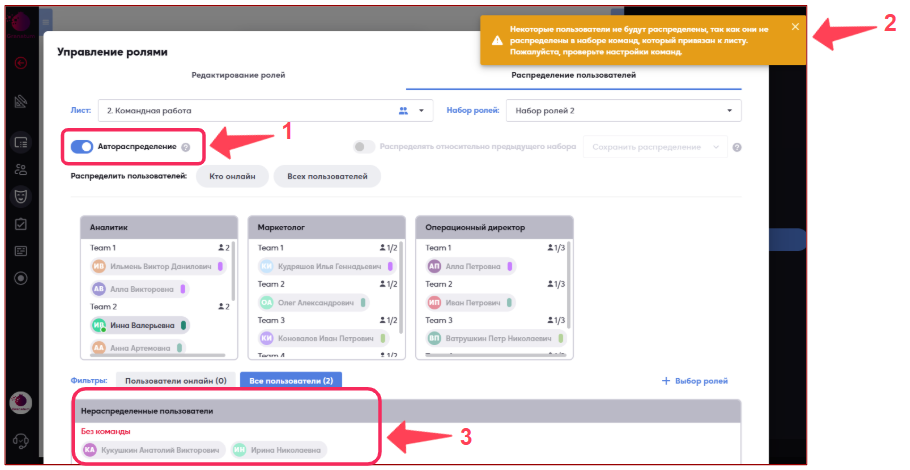Open the mask roles icon in sidebar
The height and width of the screenshot is (470, 910).
click(20, 196)
